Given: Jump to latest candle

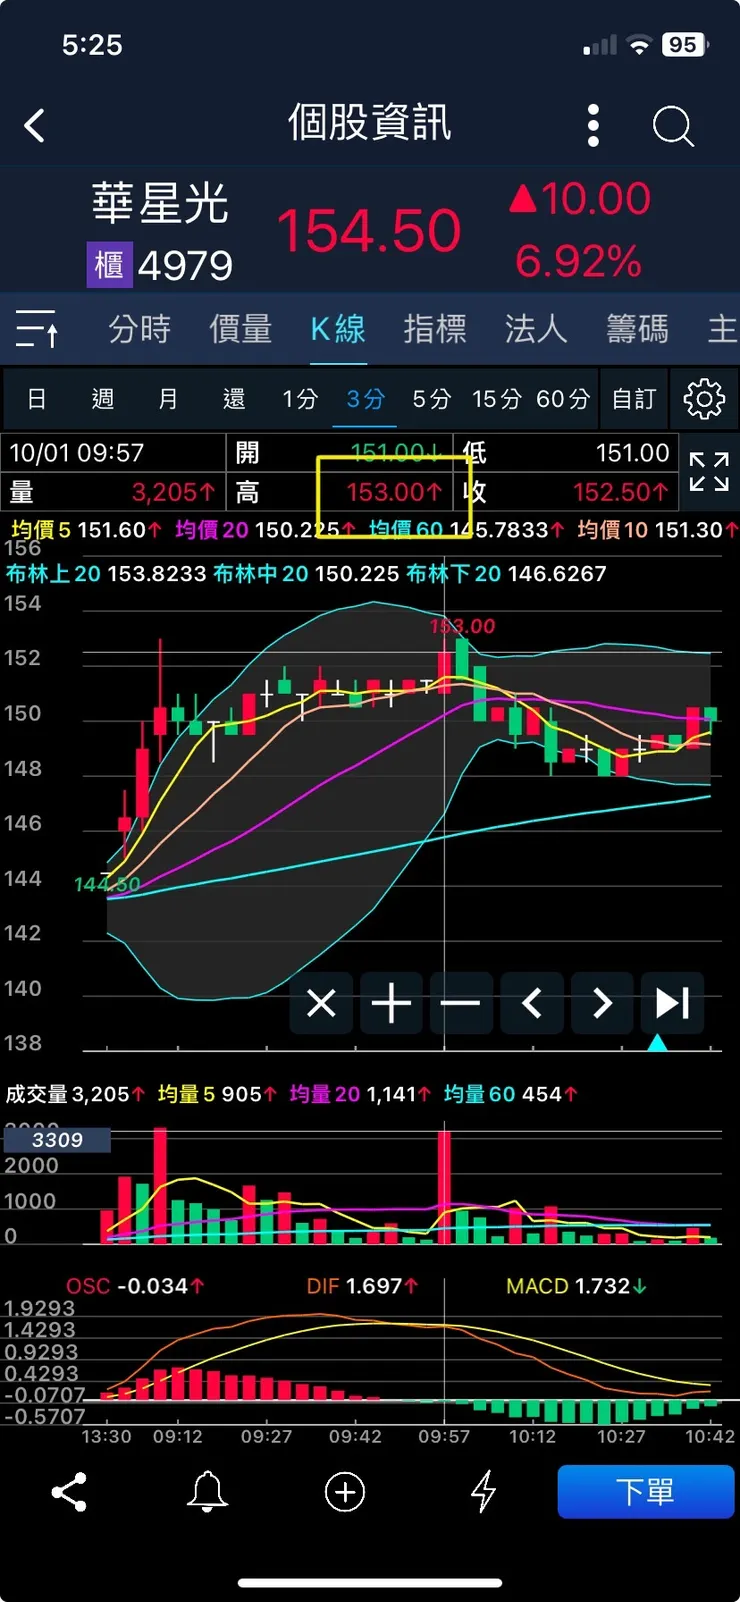Looking at the screenshot, I should tap(672, 1002).
